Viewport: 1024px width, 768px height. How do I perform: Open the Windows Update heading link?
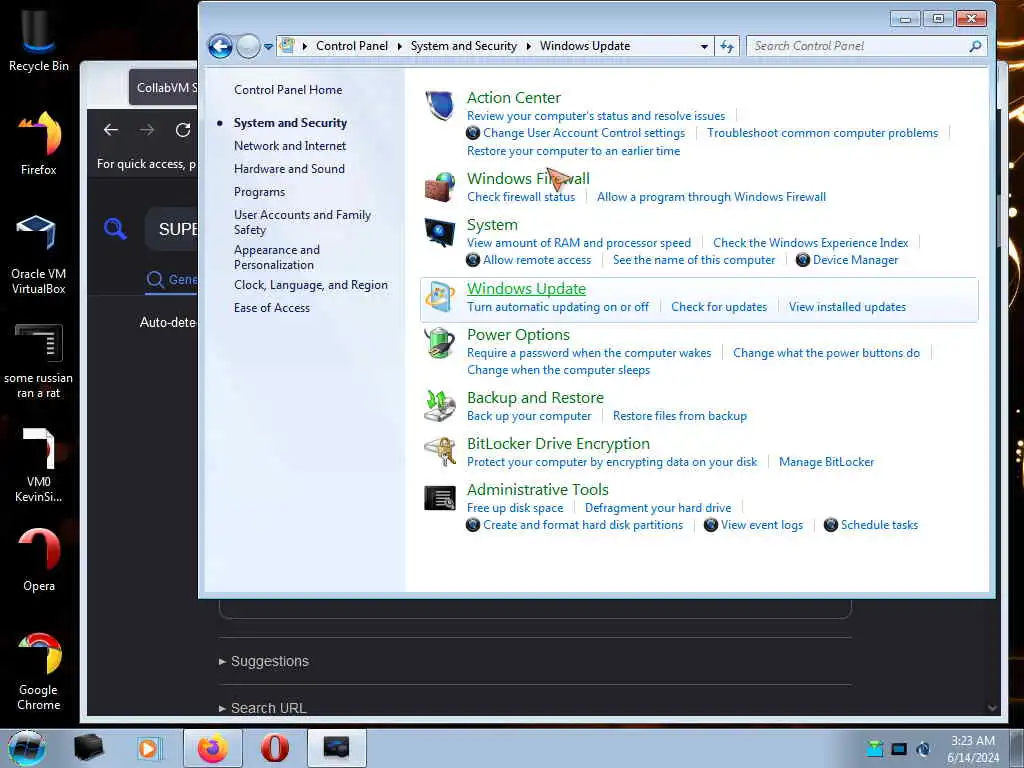click(x=526, y=289)
